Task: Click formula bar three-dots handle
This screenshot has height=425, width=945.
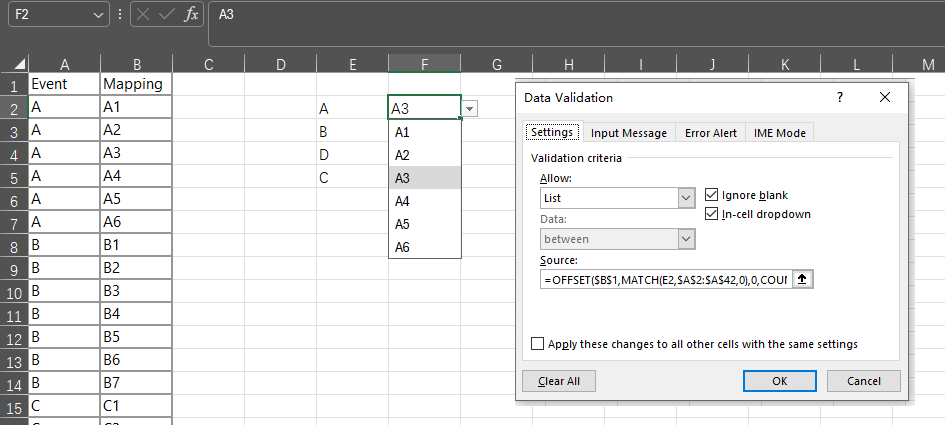Action: pyautogui.click(x=120, y=14)
